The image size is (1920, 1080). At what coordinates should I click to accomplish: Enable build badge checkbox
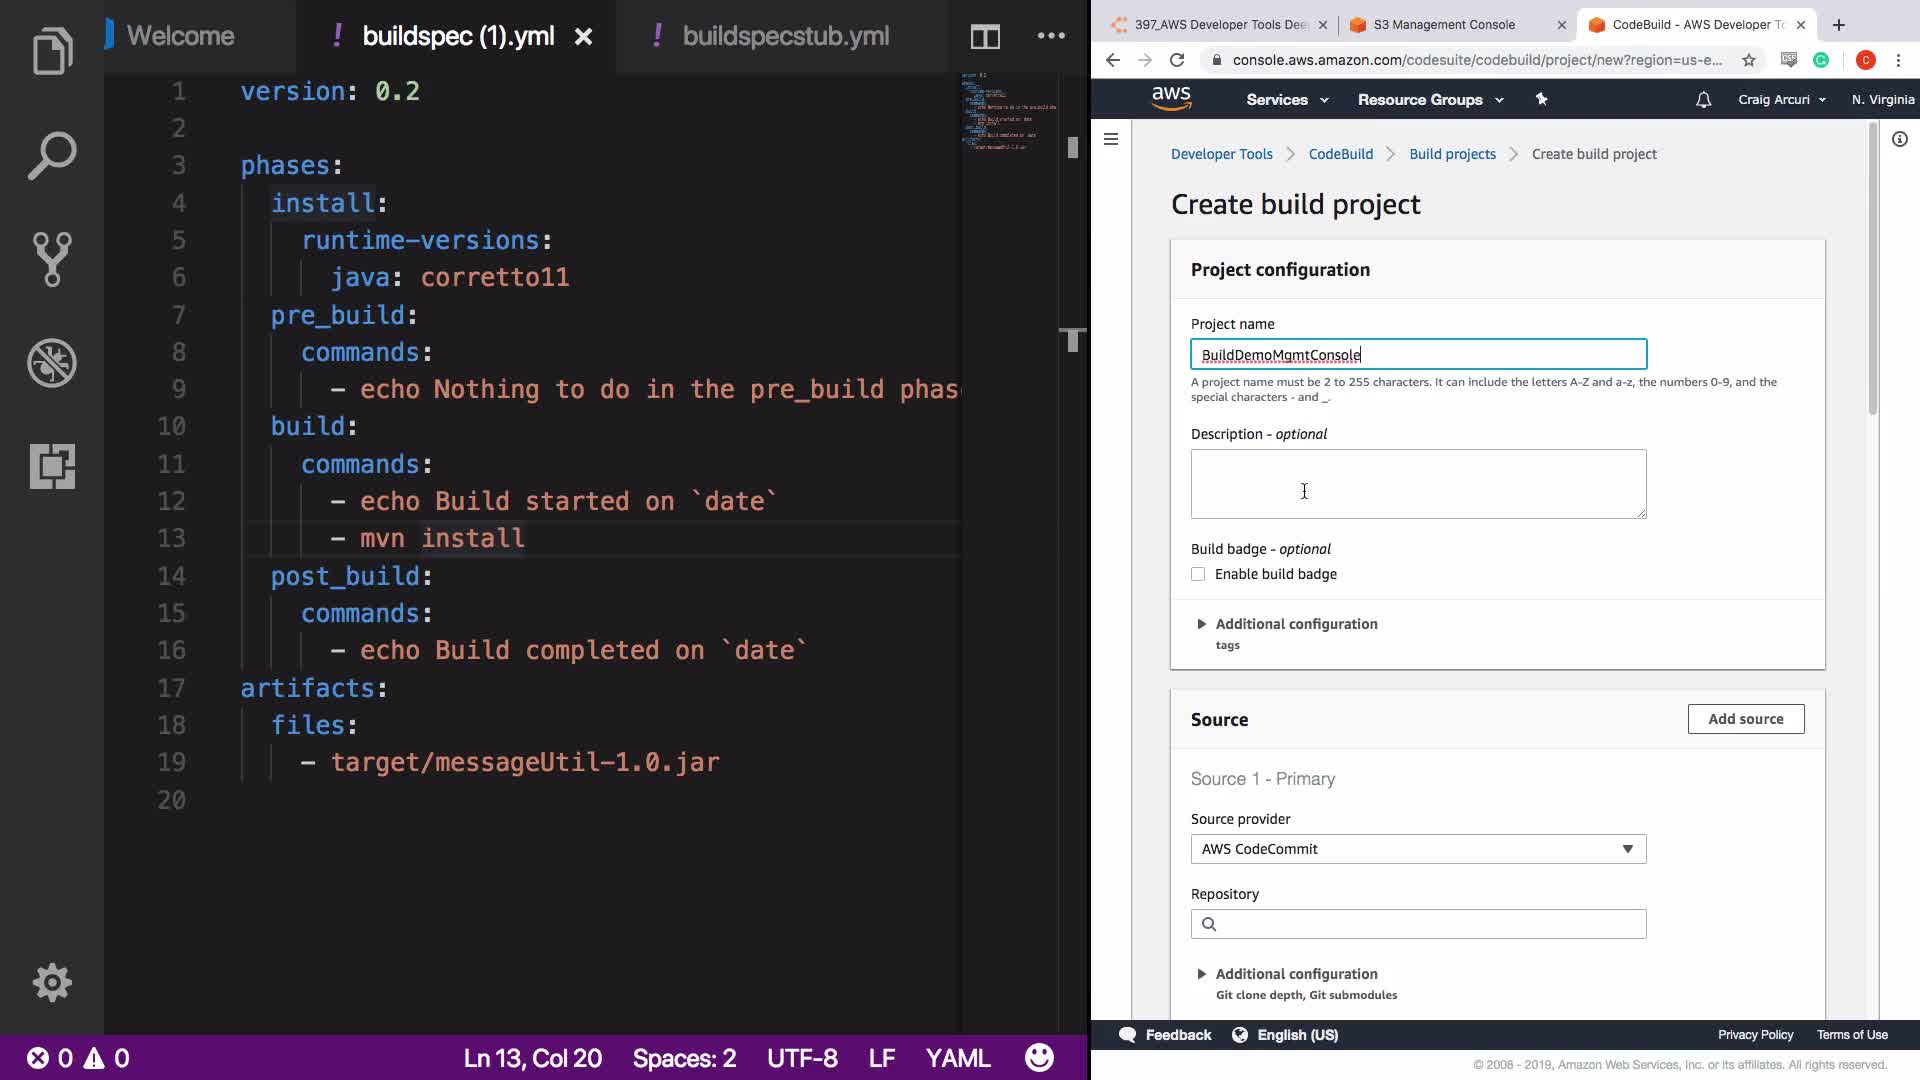coord(1198,574)
